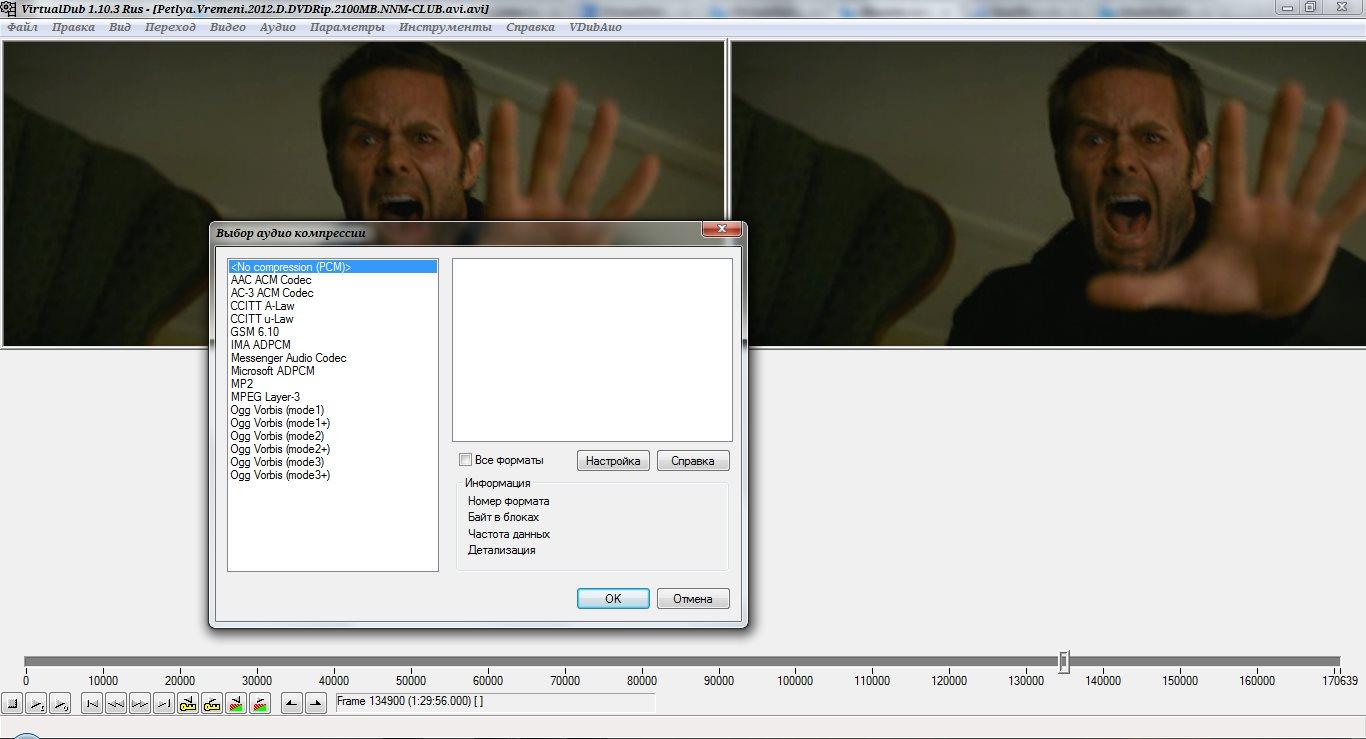Enable the 'Все форматы' checkbox

click(x=465, y=460)
